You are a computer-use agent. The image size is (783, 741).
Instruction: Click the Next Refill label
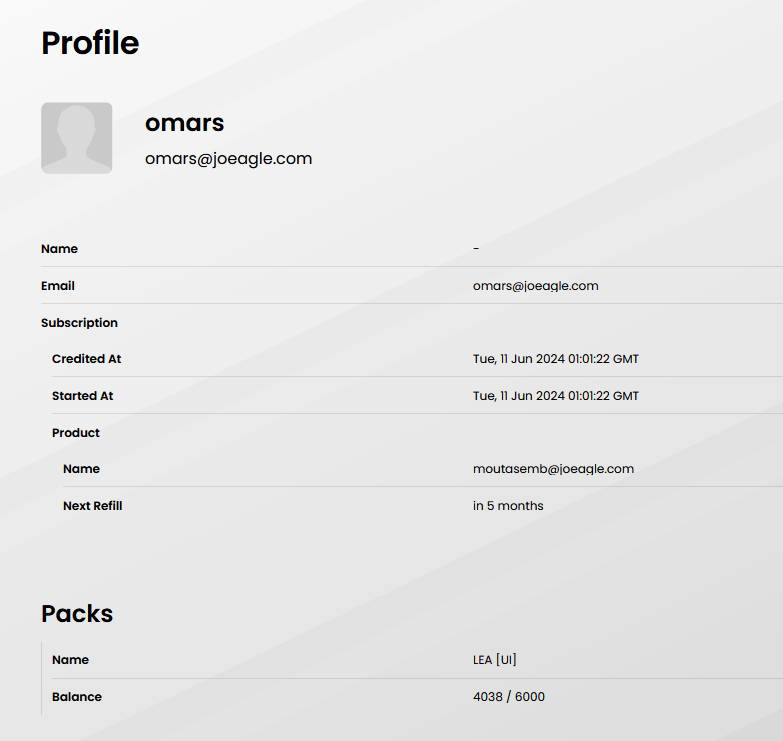(92, 506)
